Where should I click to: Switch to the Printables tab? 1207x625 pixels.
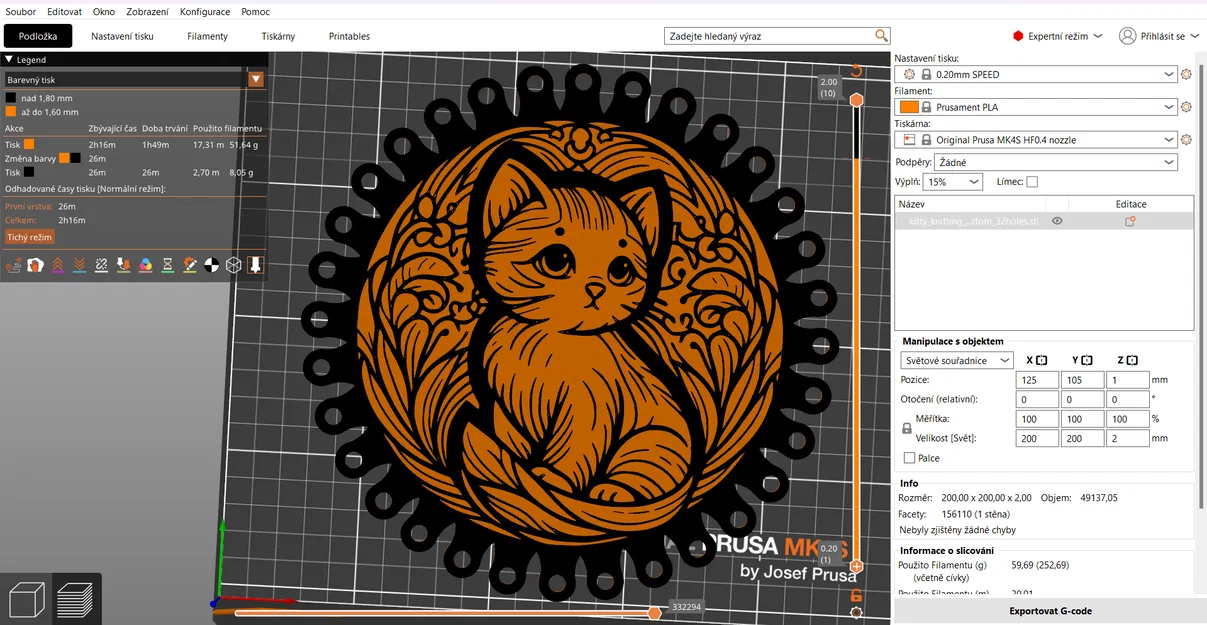point(349,36)
